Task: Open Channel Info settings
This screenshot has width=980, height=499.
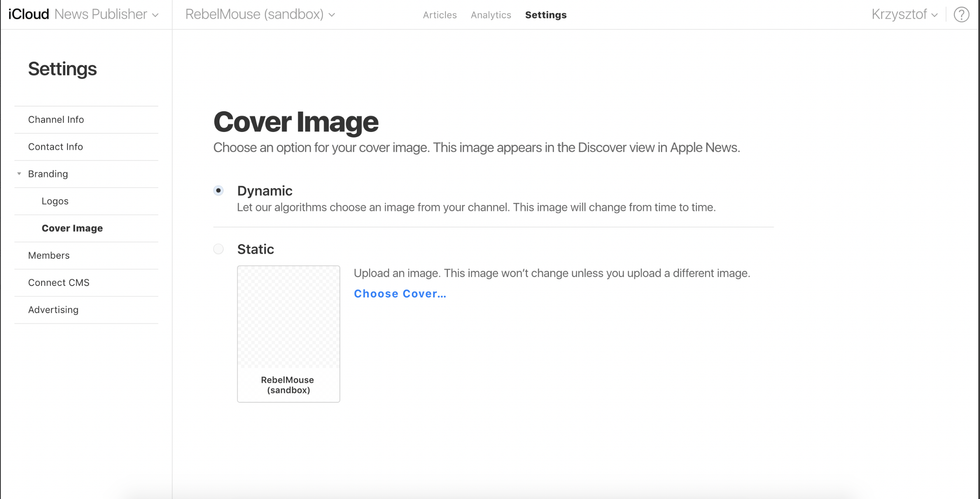Action: click(x=56, y=119)
